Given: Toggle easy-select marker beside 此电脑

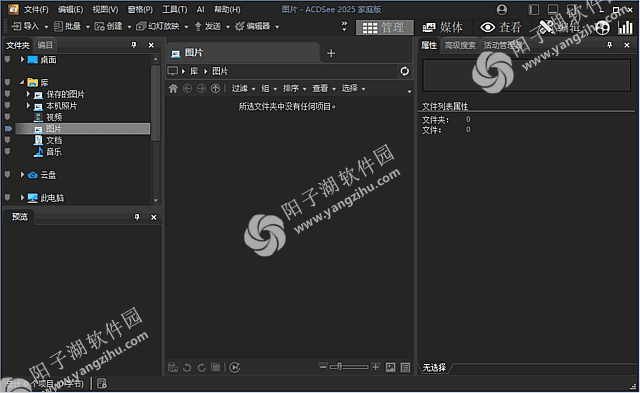Looking at the screenshot, I should (7, 198).
